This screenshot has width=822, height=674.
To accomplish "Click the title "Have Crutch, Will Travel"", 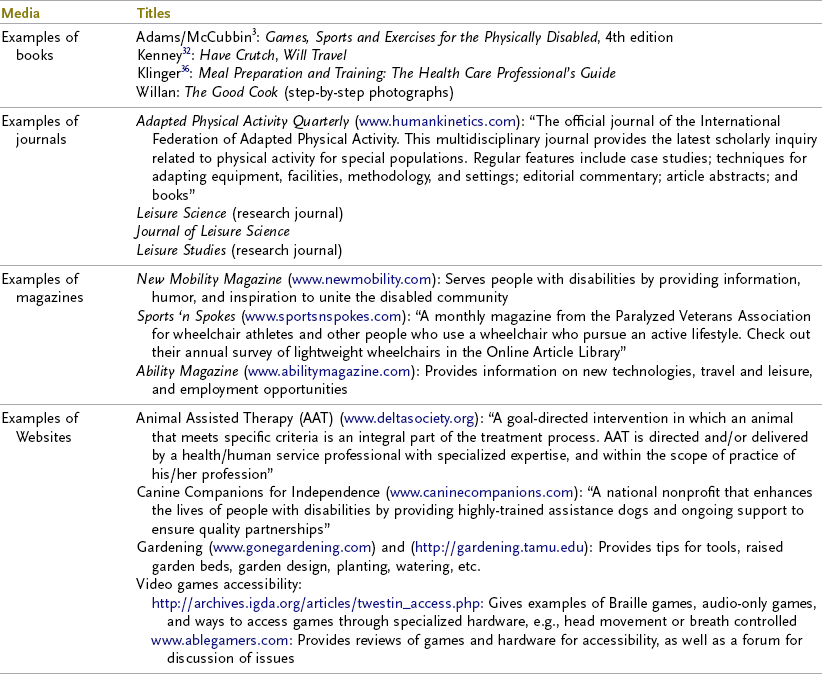I will click(273, 55).
